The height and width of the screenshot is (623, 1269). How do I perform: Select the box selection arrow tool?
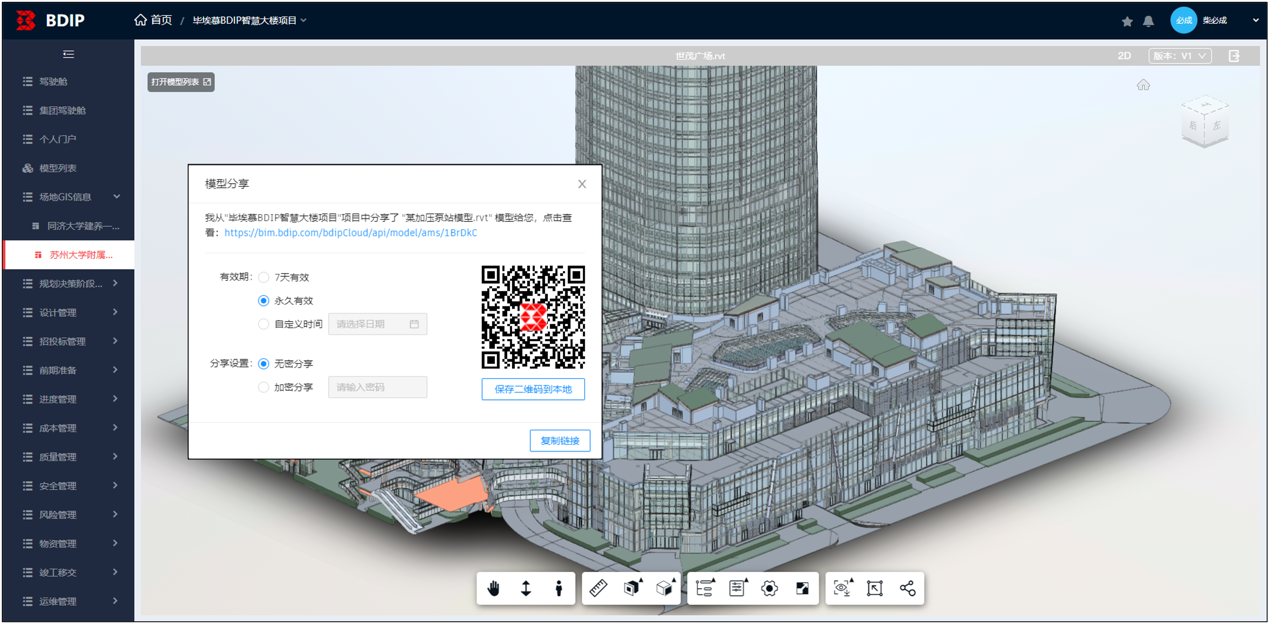pyautogui.click(x=875, y=589)
